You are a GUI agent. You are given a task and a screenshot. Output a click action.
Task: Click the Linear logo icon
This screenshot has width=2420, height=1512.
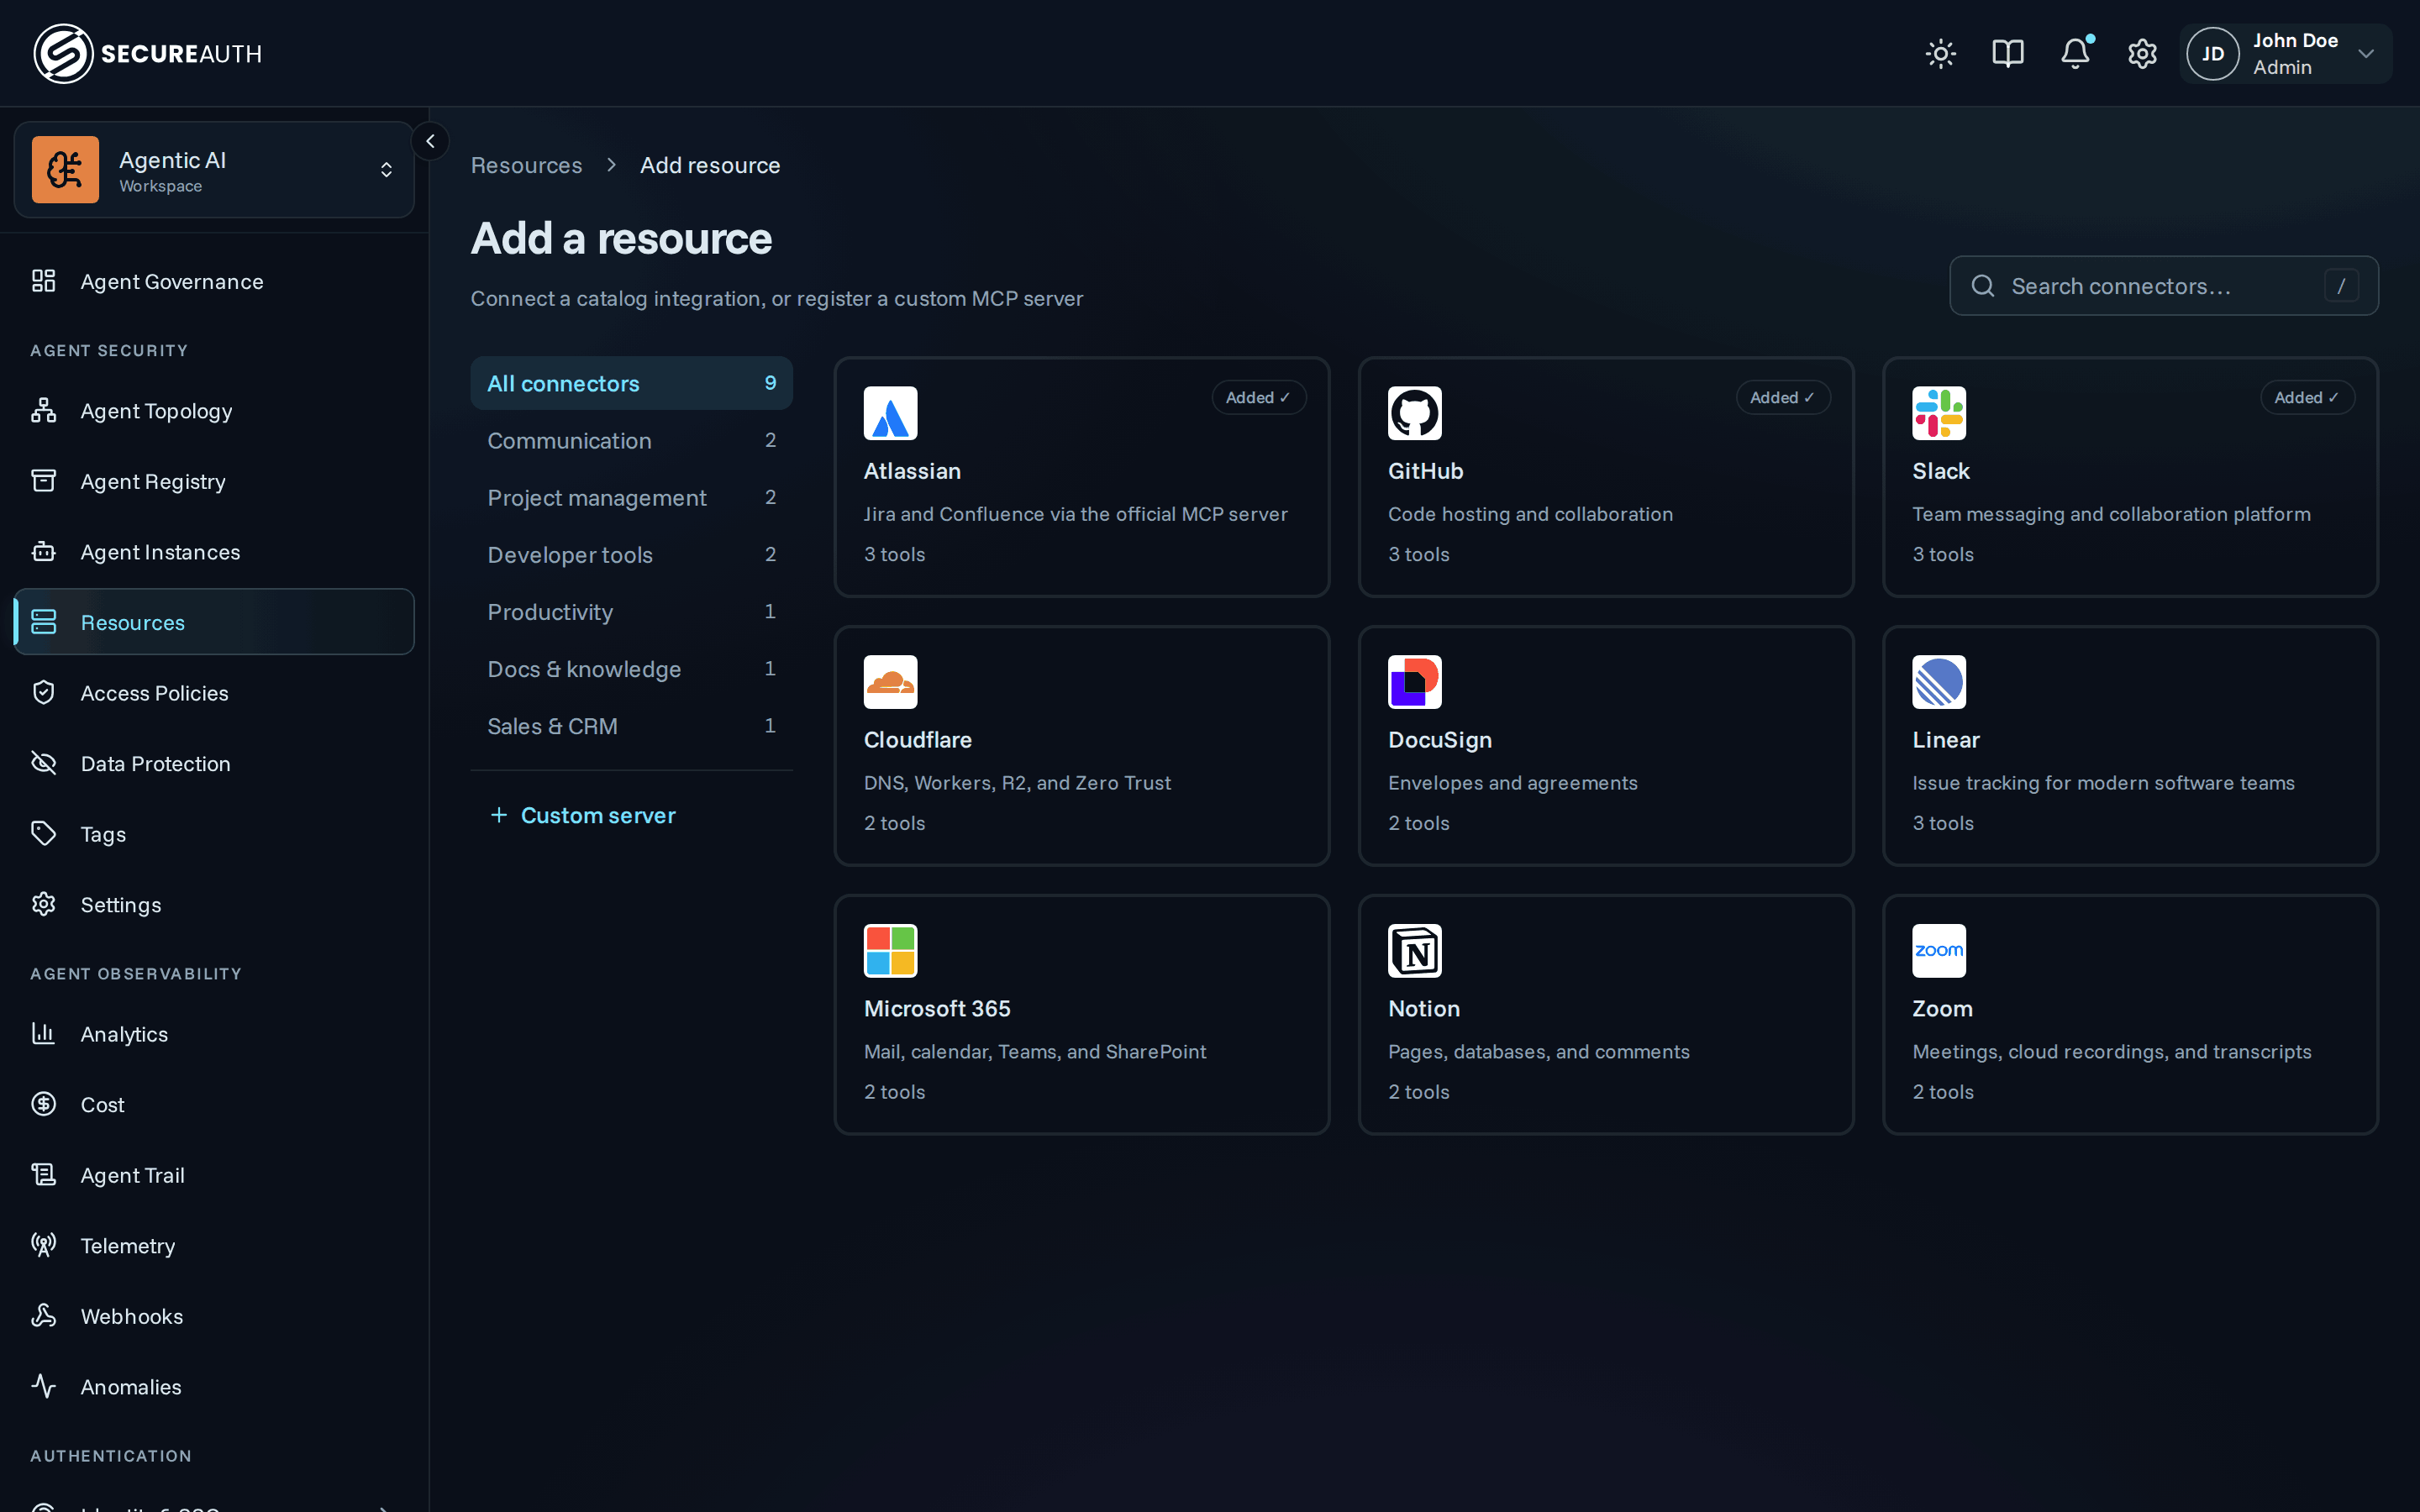pyautogui.click(x=1938, y=682)
